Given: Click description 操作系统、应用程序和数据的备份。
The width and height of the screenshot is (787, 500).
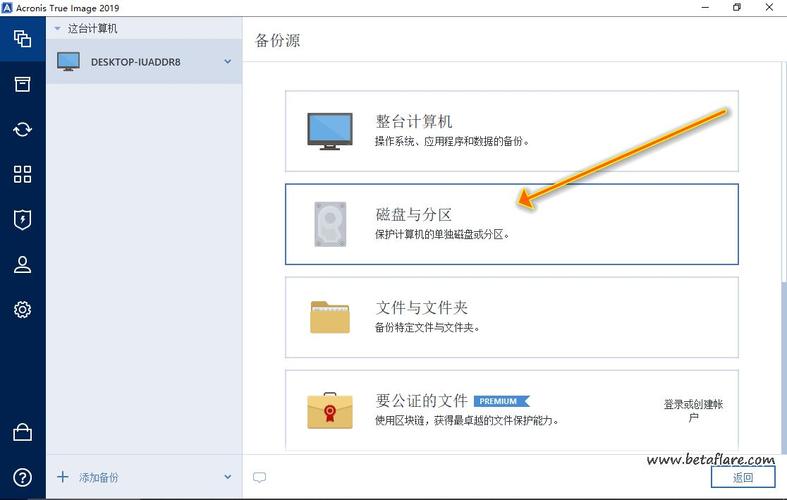Looking at the screenshot, I should pos(452,141).
